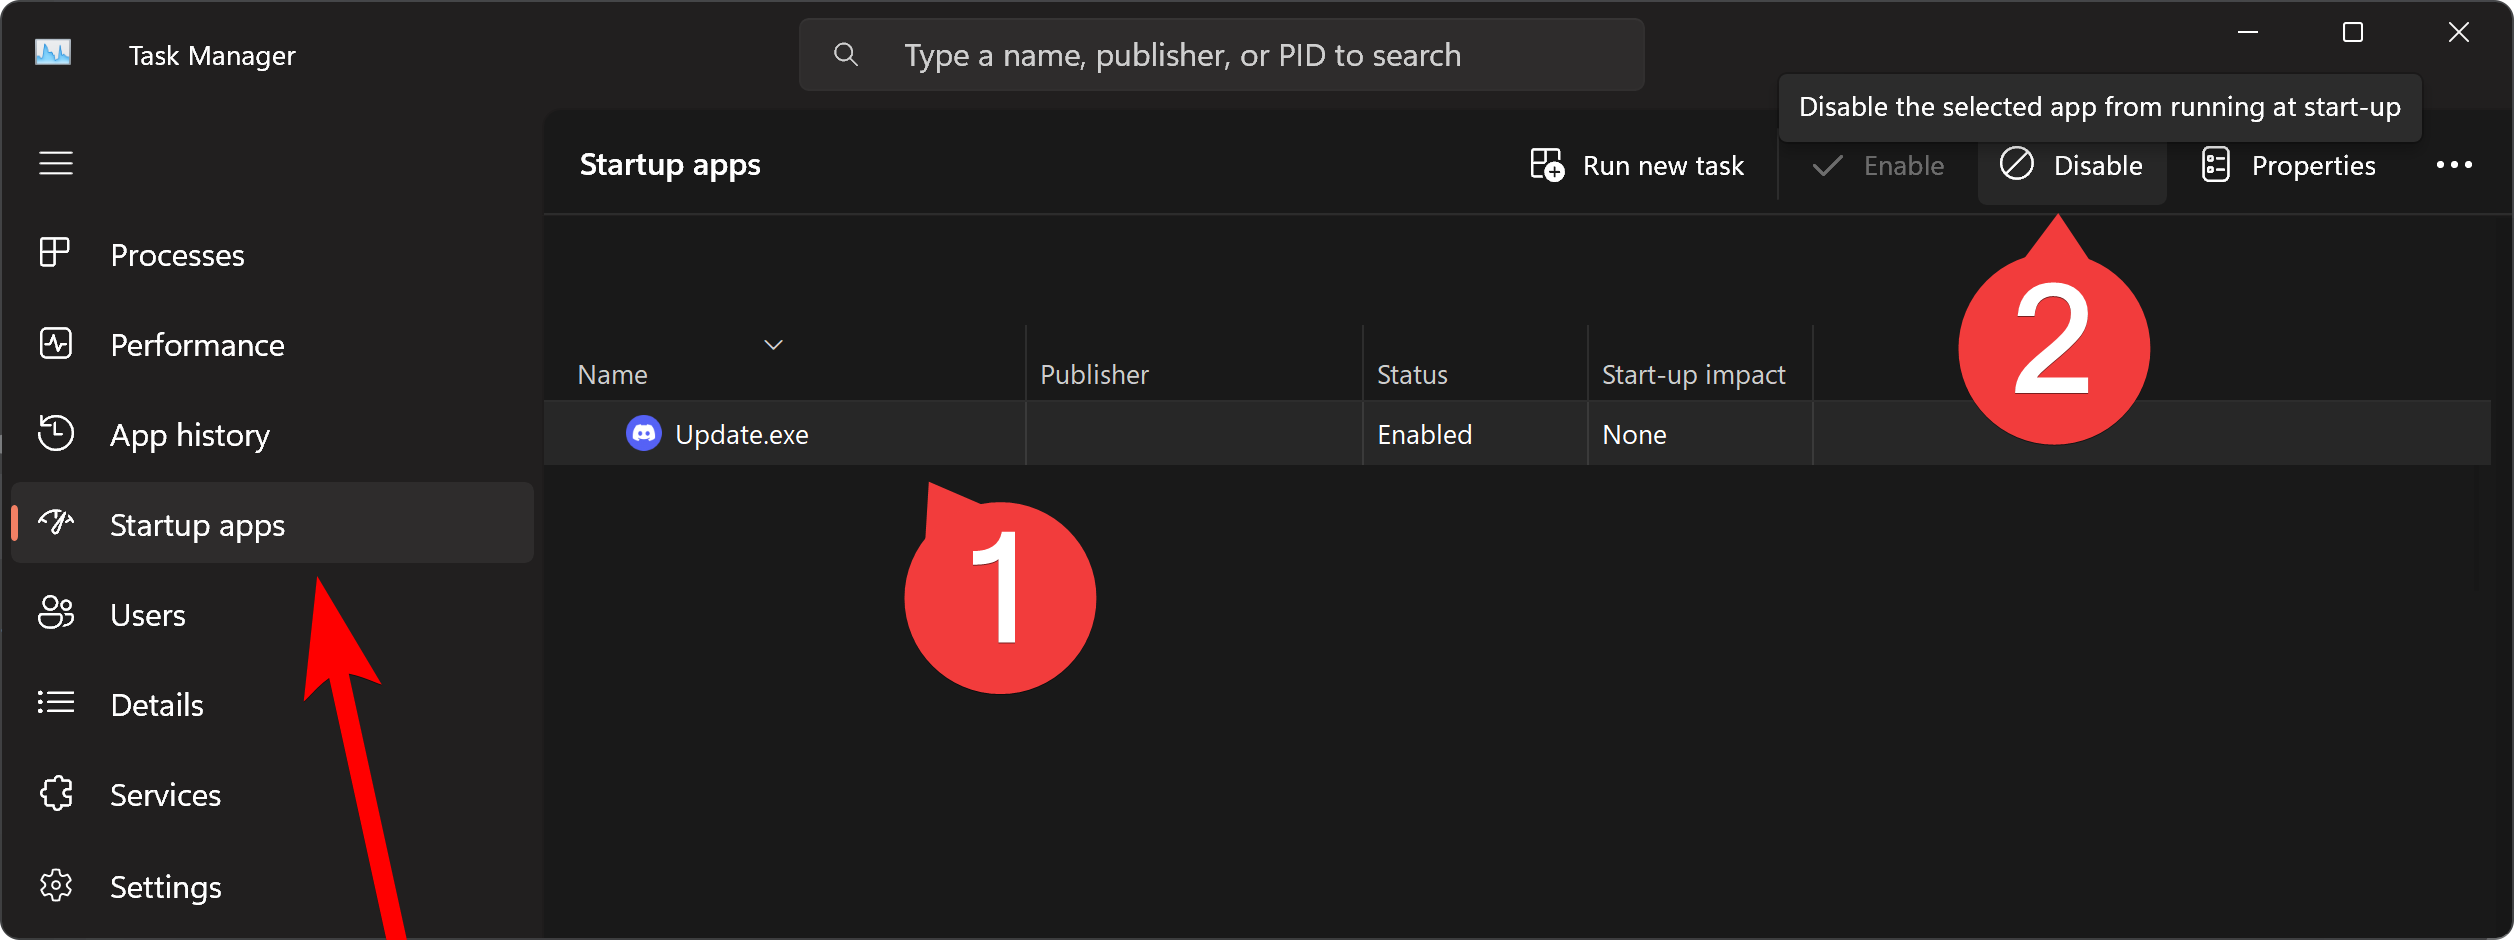The image size is (2514, 940).
Task: Click the Discord icon next to Update.exe
Action: click(x=644, y=433)
